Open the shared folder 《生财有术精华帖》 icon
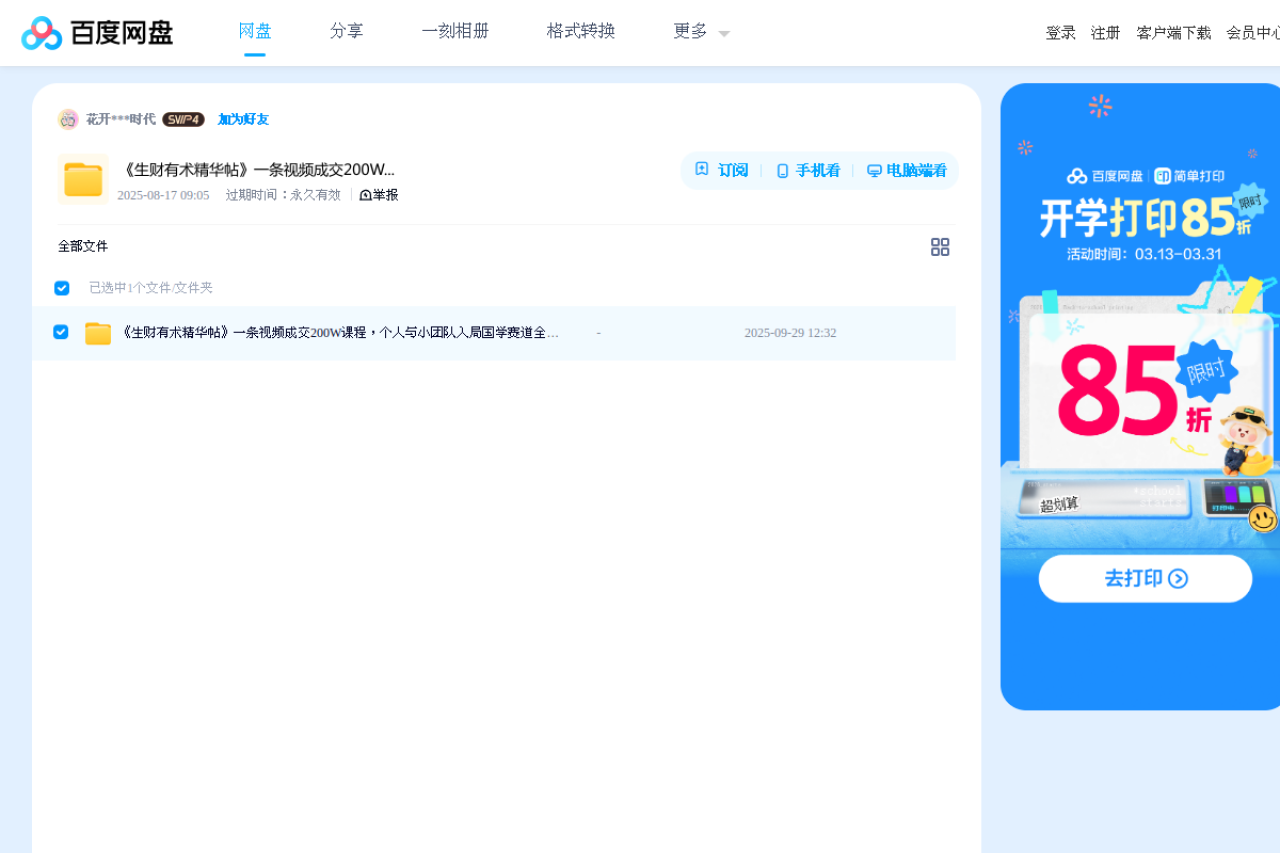Viewport: 1280px width, 853px height. 83,180
